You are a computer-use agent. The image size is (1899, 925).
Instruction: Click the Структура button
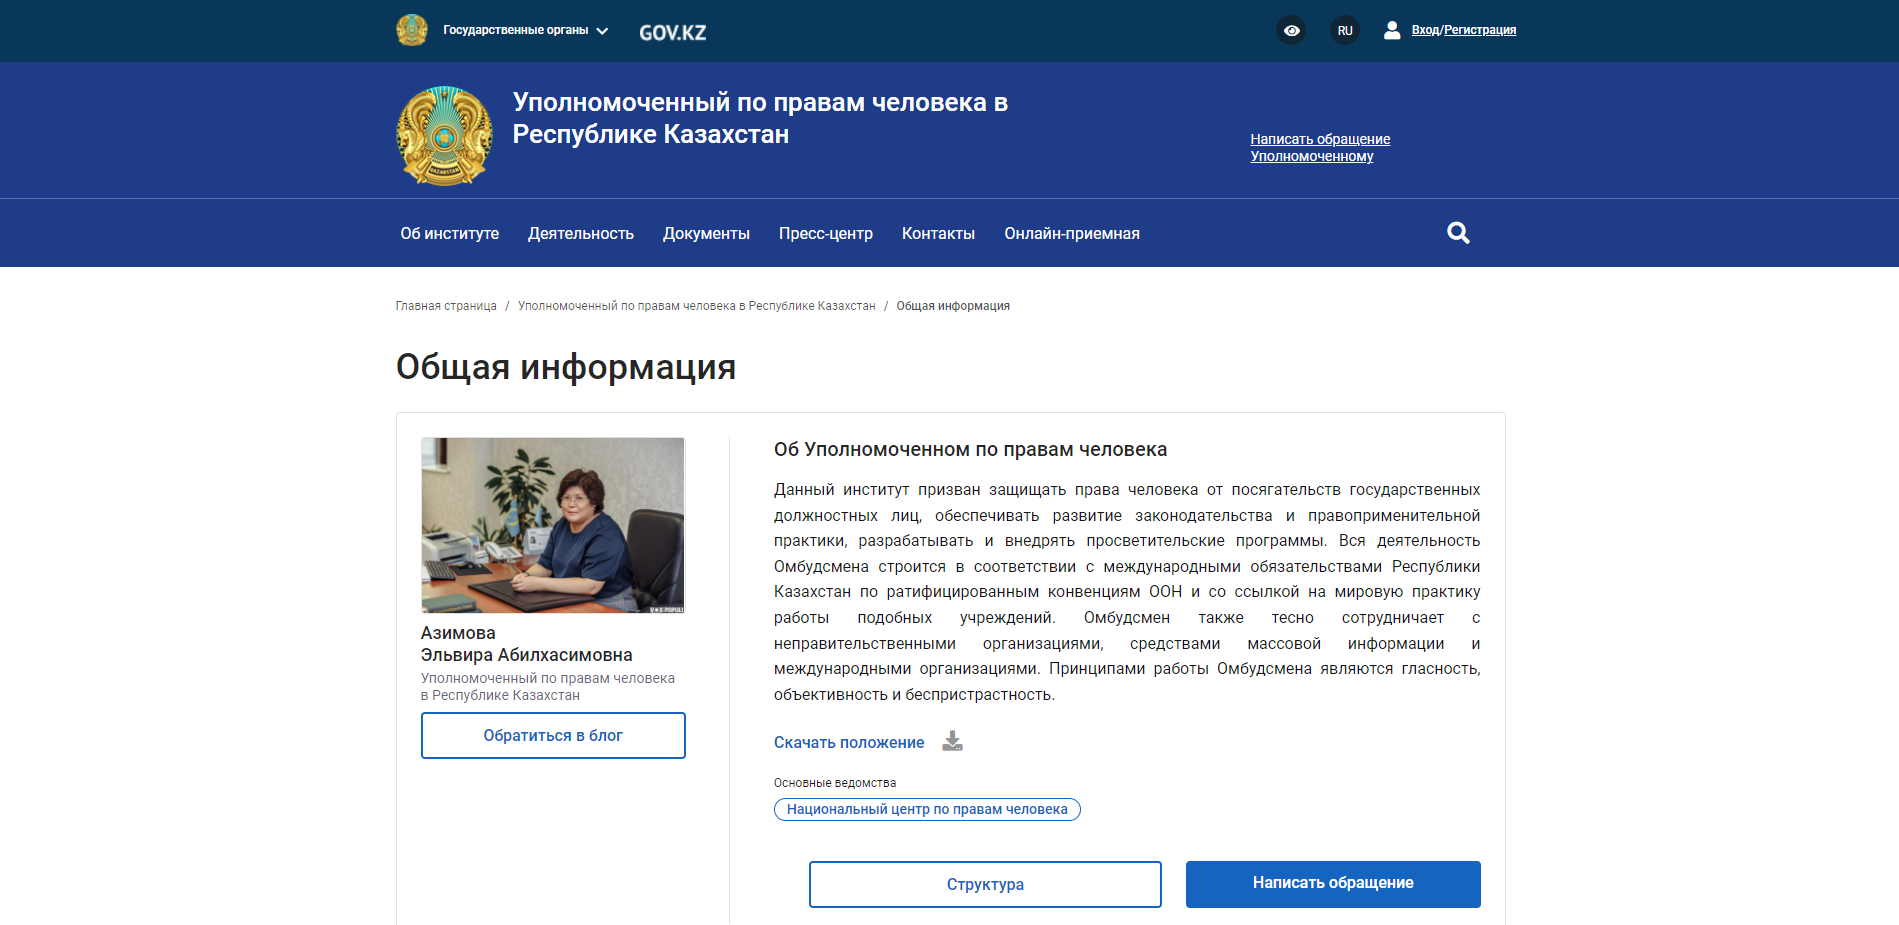985,884
